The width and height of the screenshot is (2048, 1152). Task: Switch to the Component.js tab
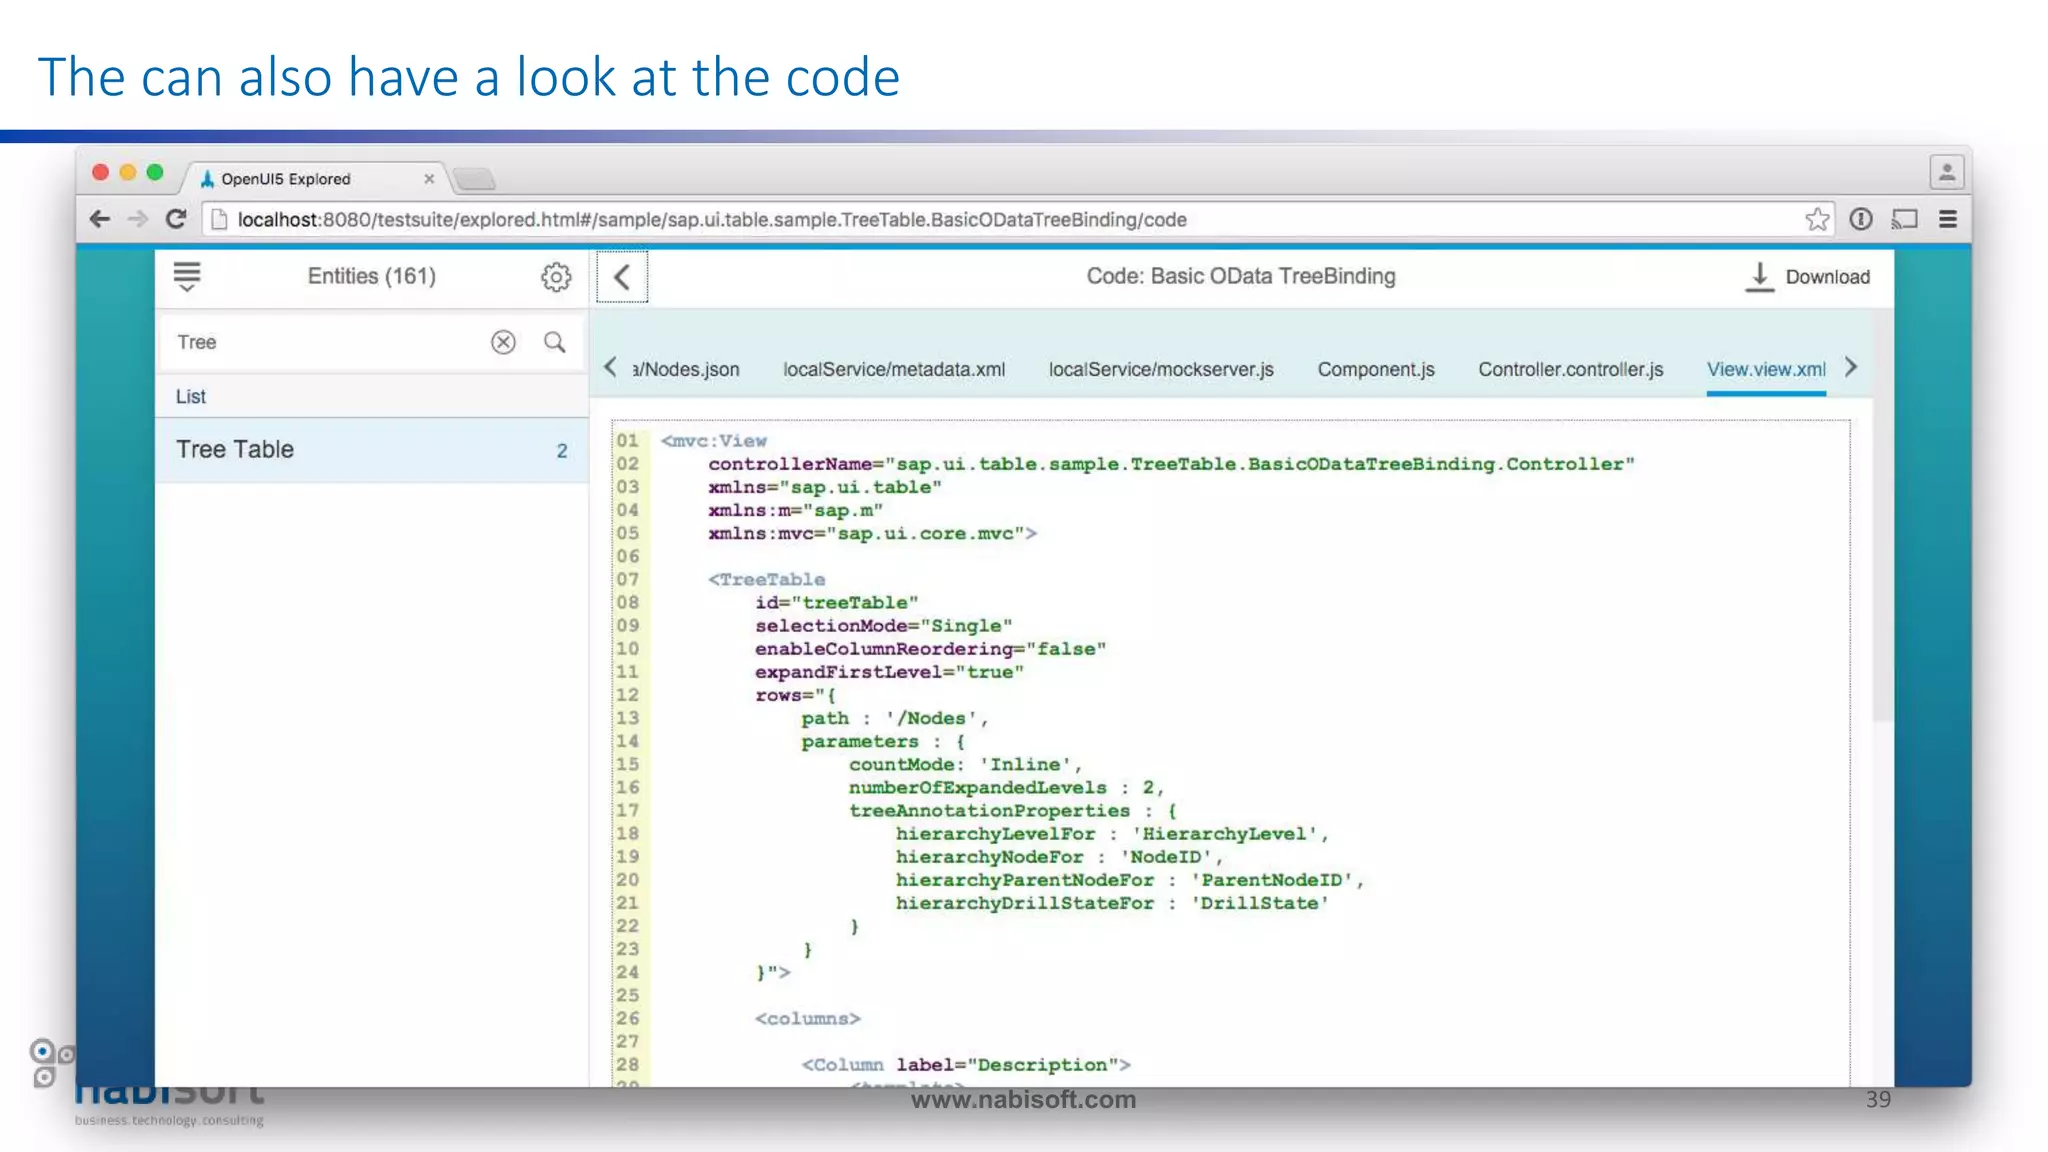coord(1376,369)
